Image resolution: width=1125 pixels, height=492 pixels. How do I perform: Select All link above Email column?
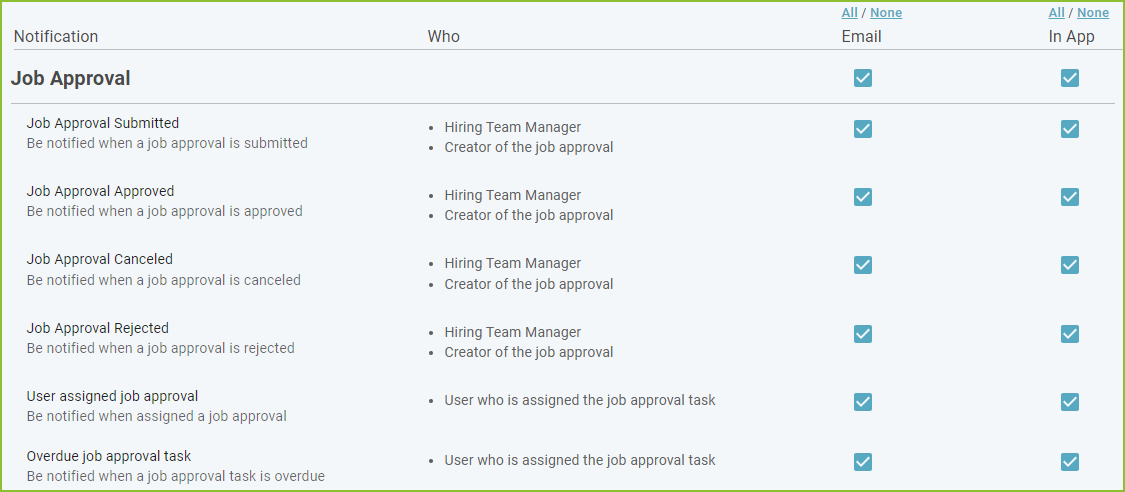(849, 13)
